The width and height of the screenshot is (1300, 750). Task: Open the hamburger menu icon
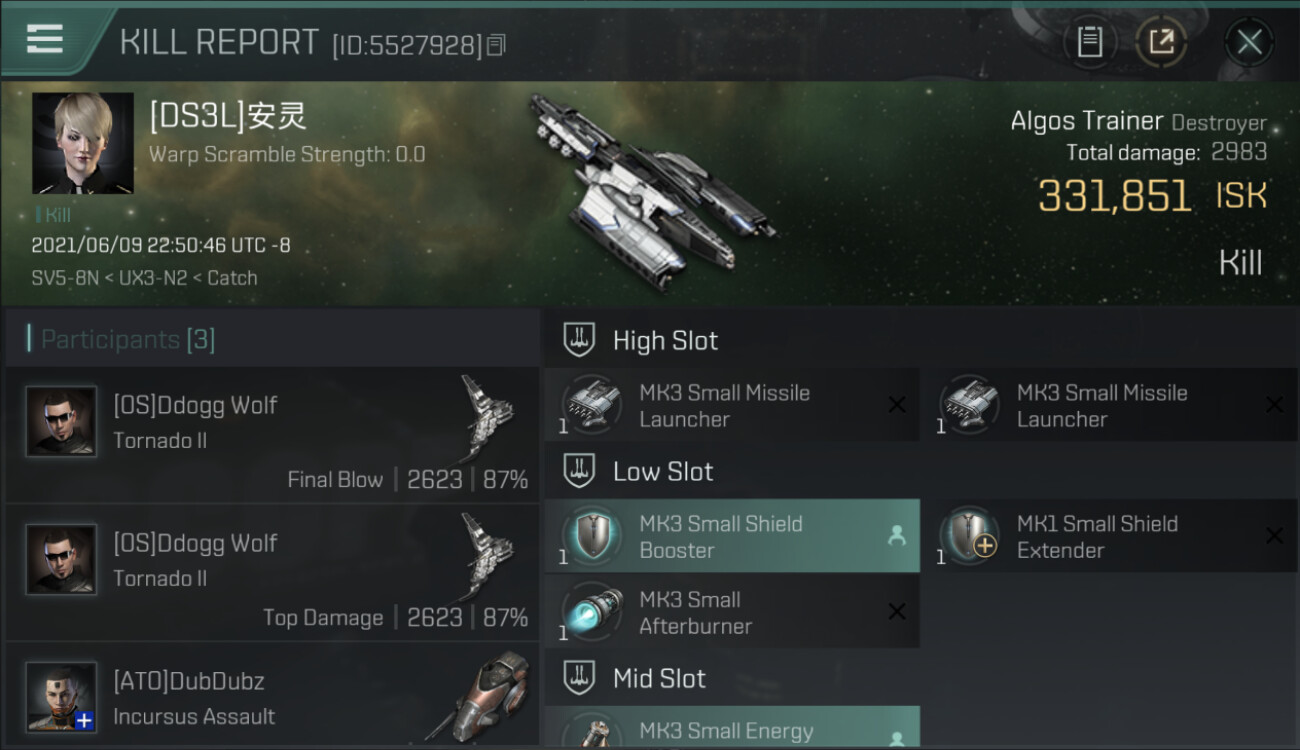(x=44, y=39)
